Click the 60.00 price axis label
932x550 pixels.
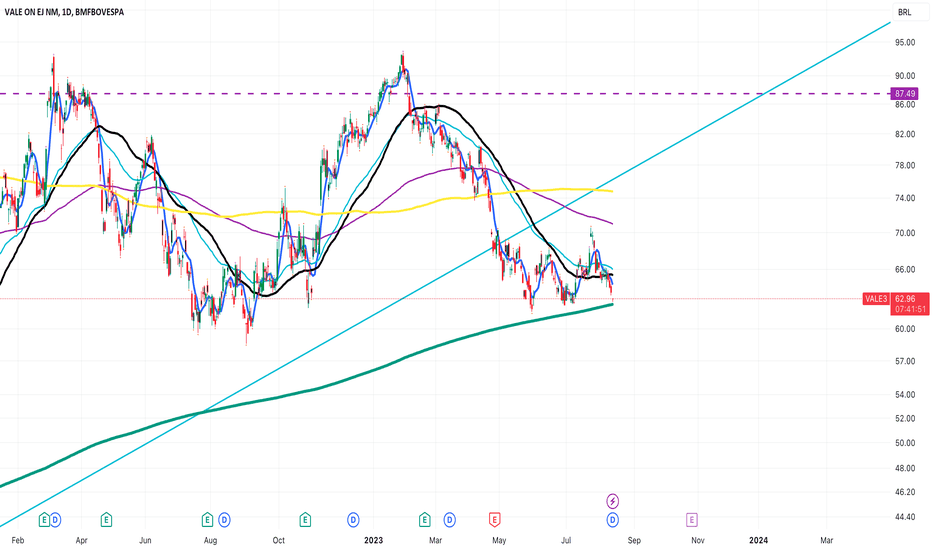(x=905, y=329)
